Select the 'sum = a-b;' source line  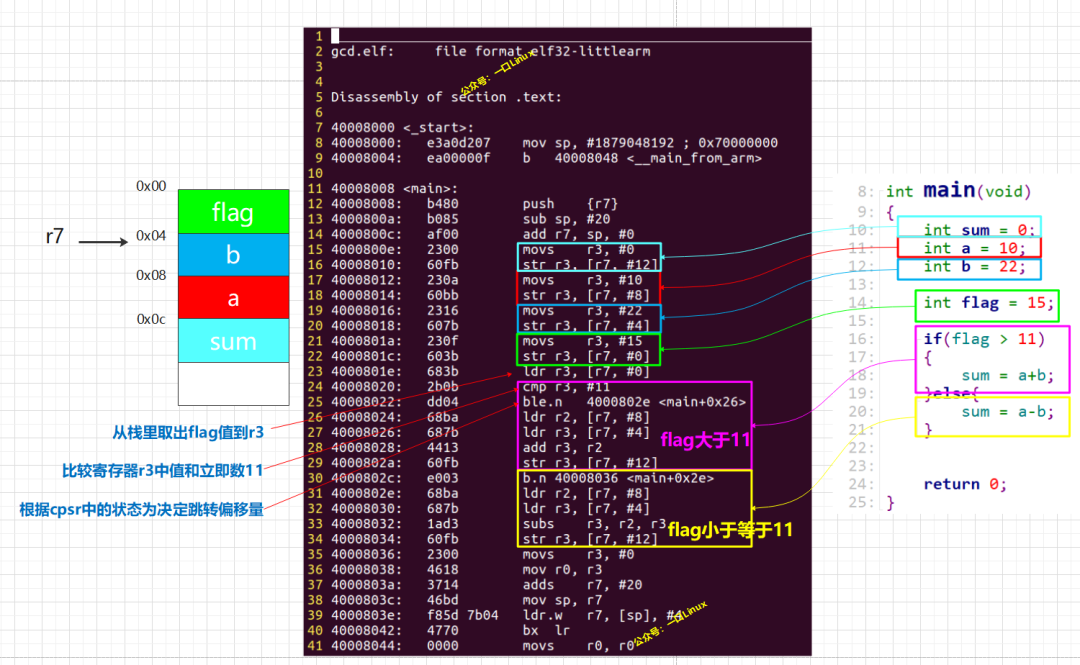pos(1008,412)
